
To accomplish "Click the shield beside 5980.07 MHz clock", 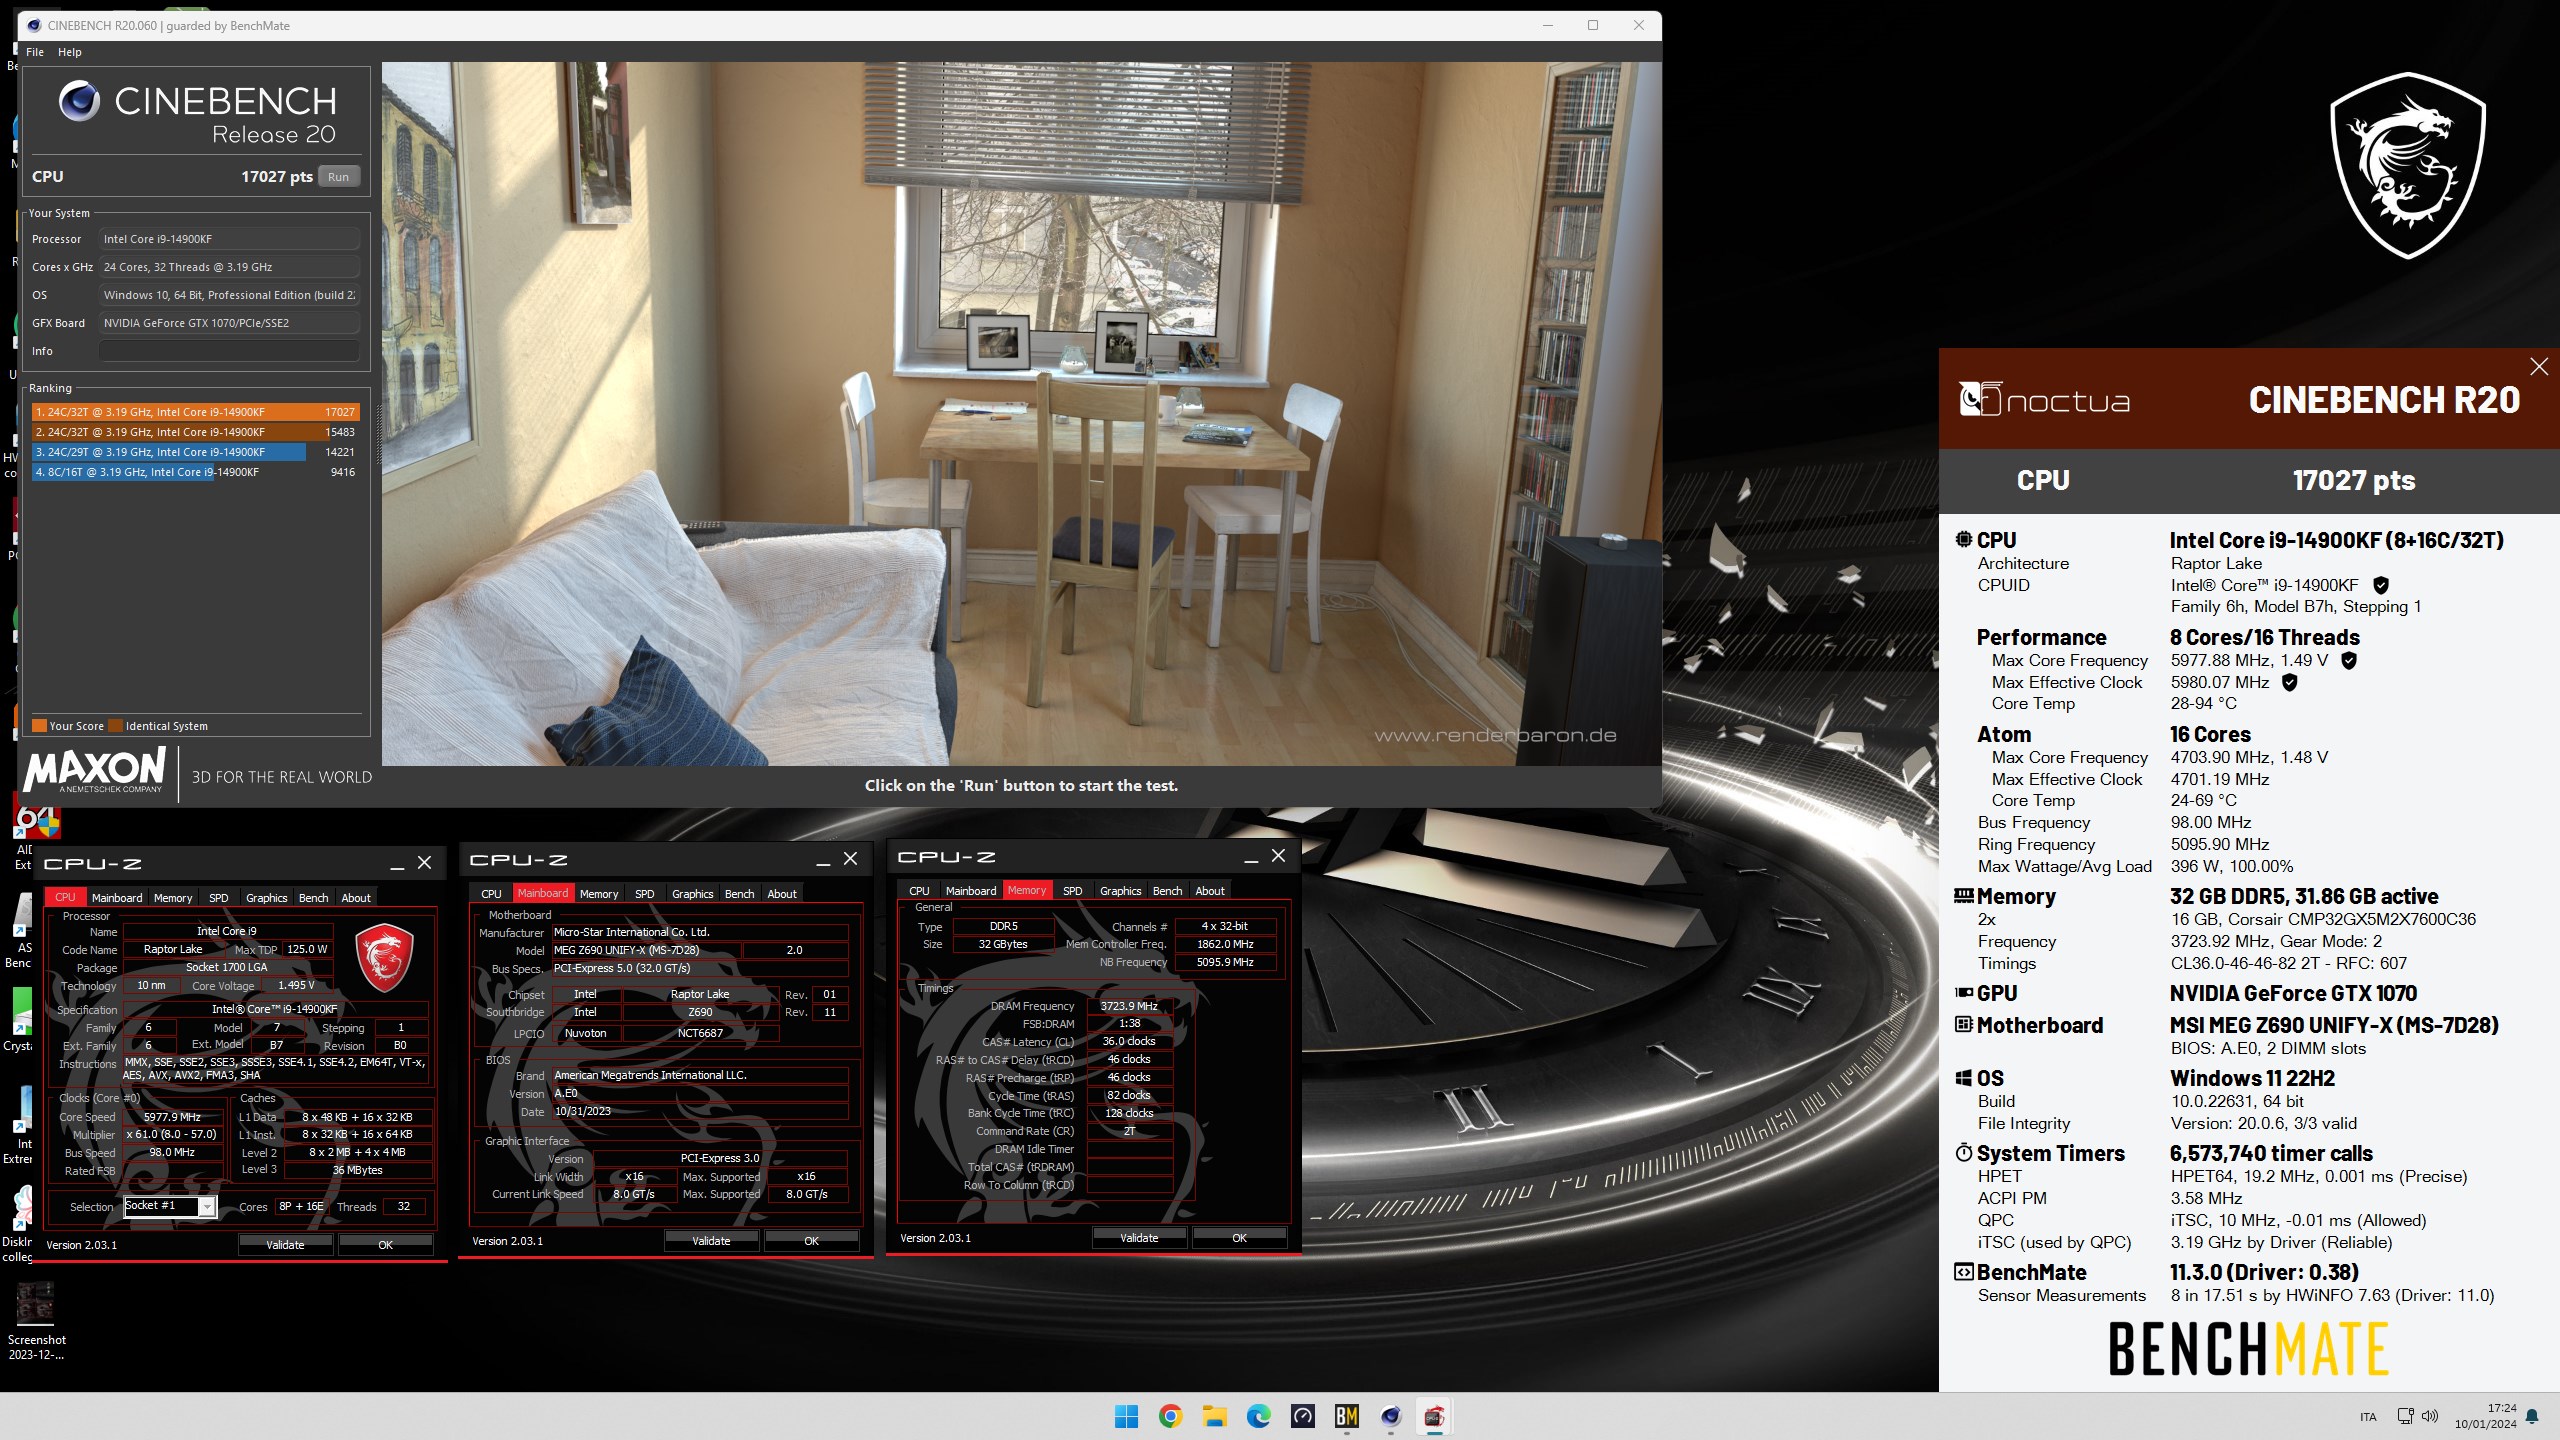I will pos(2290,682).
